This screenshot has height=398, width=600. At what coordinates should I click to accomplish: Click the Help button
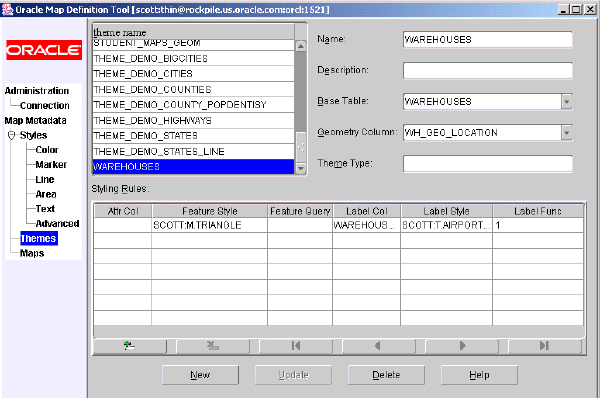(x=479, y=375)
